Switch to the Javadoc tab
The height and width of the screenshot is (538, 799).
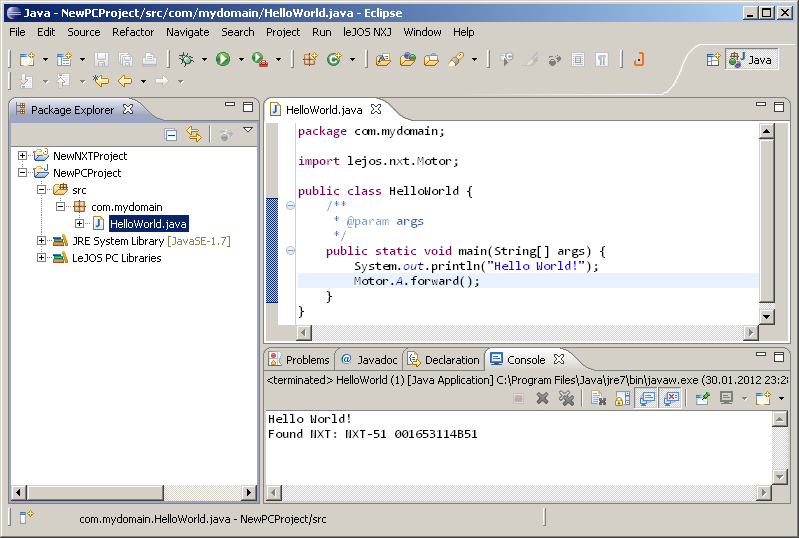click(x=369, y=360)
